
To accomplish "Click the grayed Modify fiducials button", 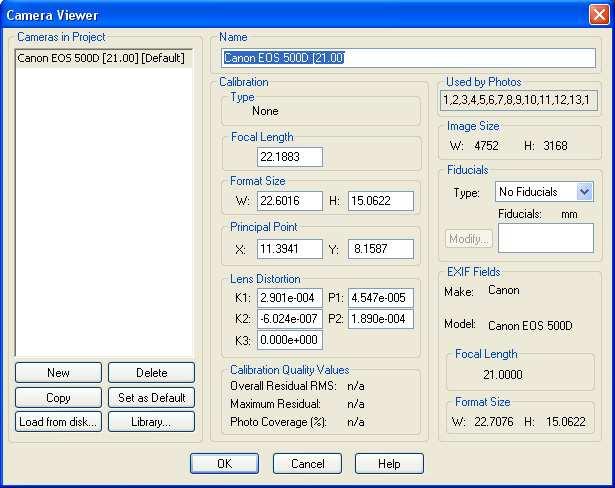I will click(469, 239).
